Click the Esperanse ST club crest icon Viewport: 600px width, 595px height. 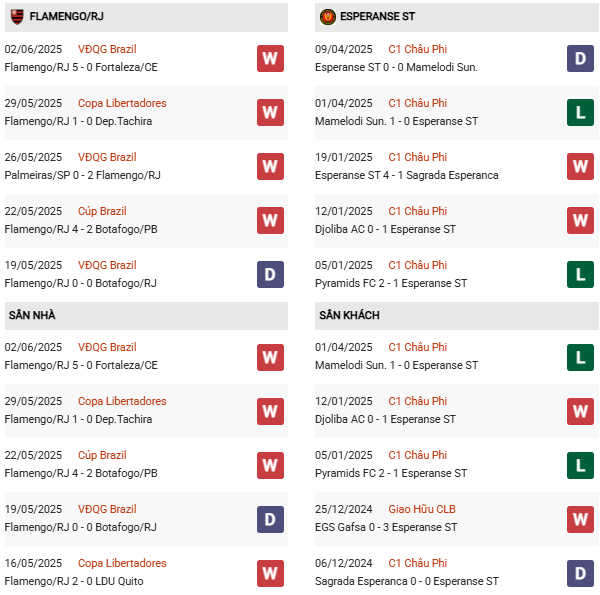tap(327, 17)
